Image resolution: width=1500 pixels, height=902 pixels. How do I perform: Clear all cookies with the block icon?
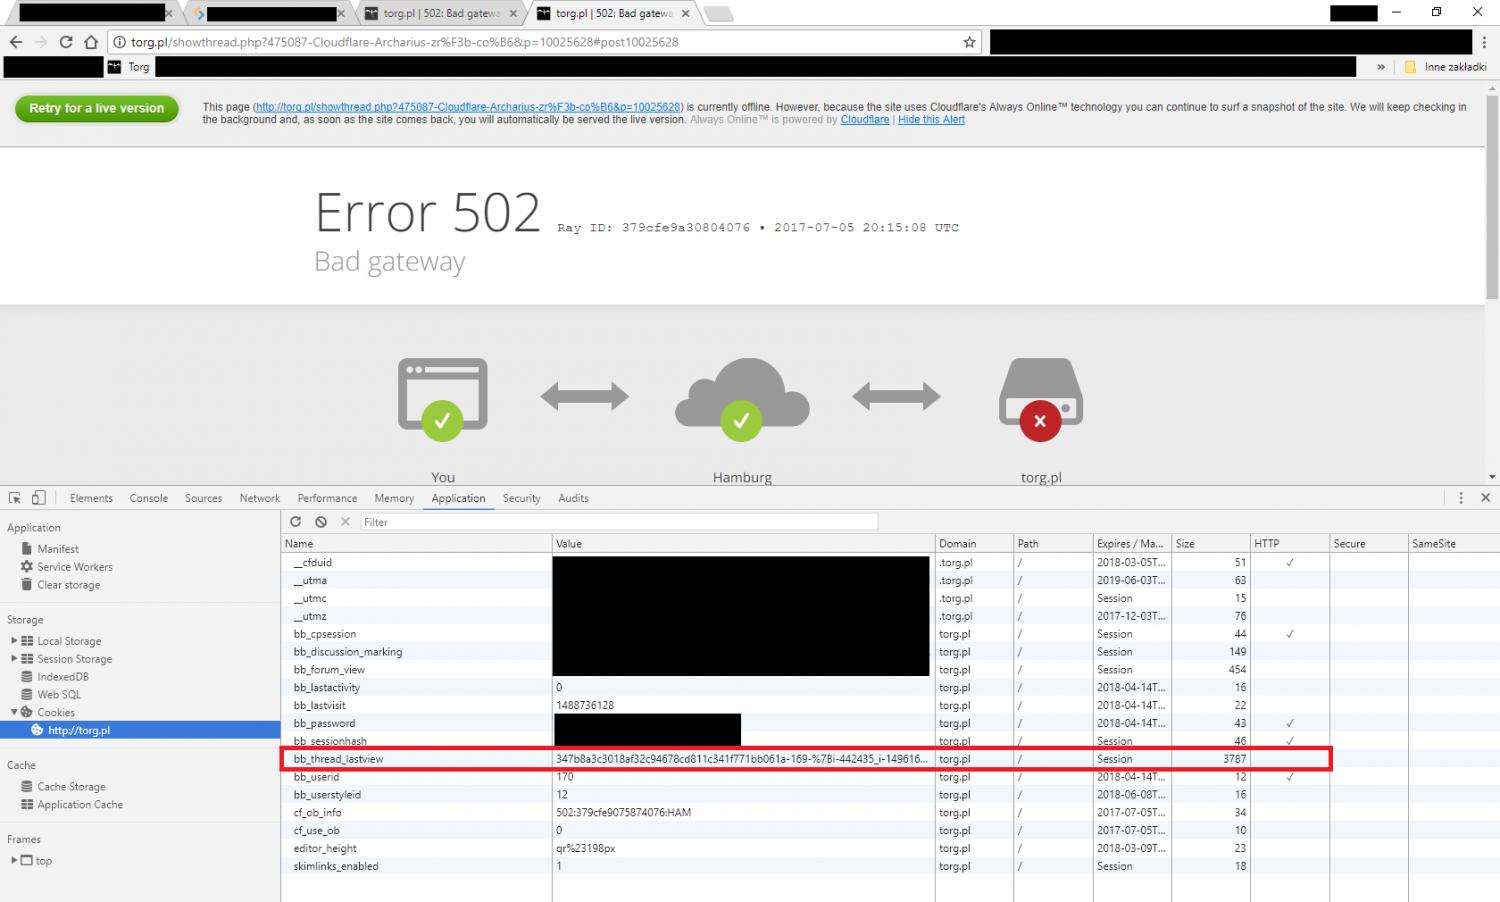pos(321,522)
